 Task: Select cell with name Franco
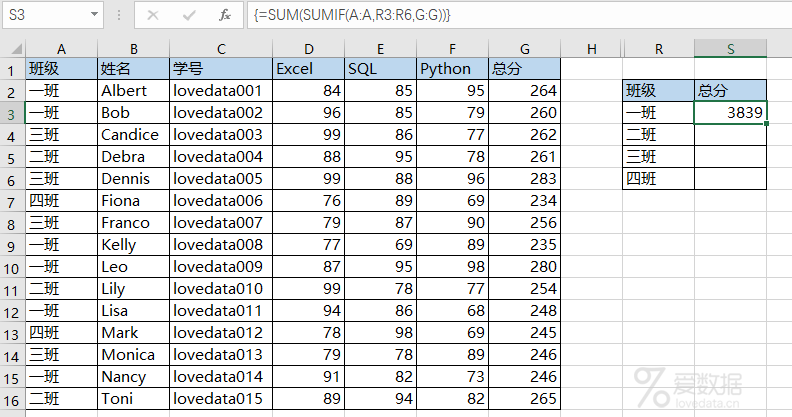(133, 223)
